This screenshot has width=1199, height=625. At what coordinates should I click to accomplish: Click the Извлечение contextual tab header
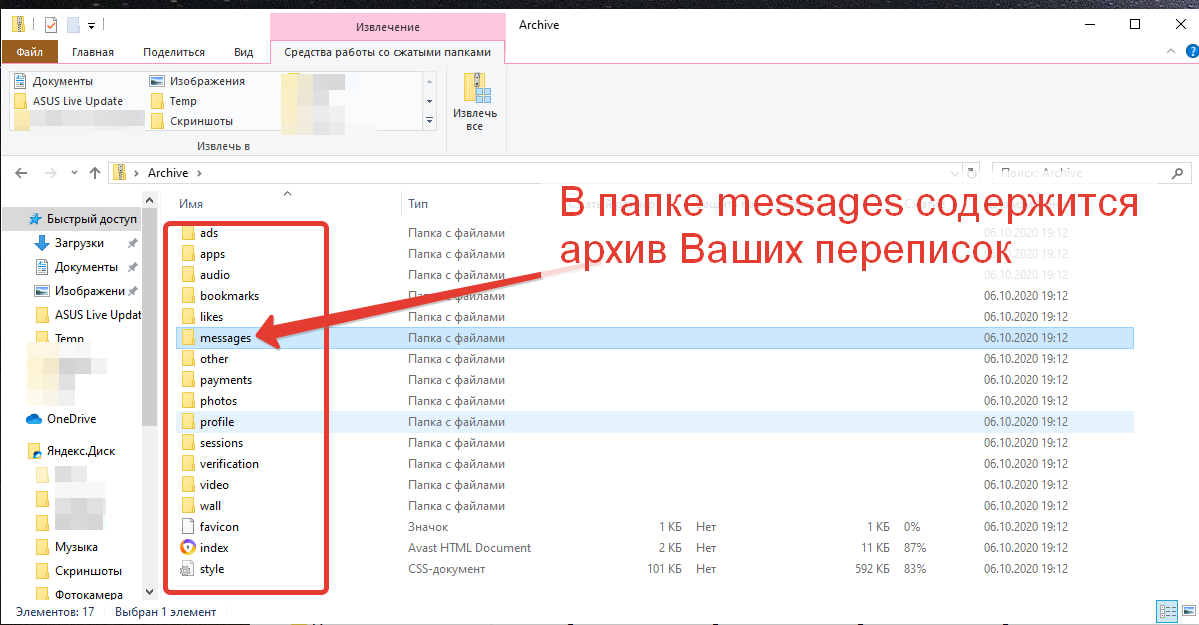click(388, 27)
